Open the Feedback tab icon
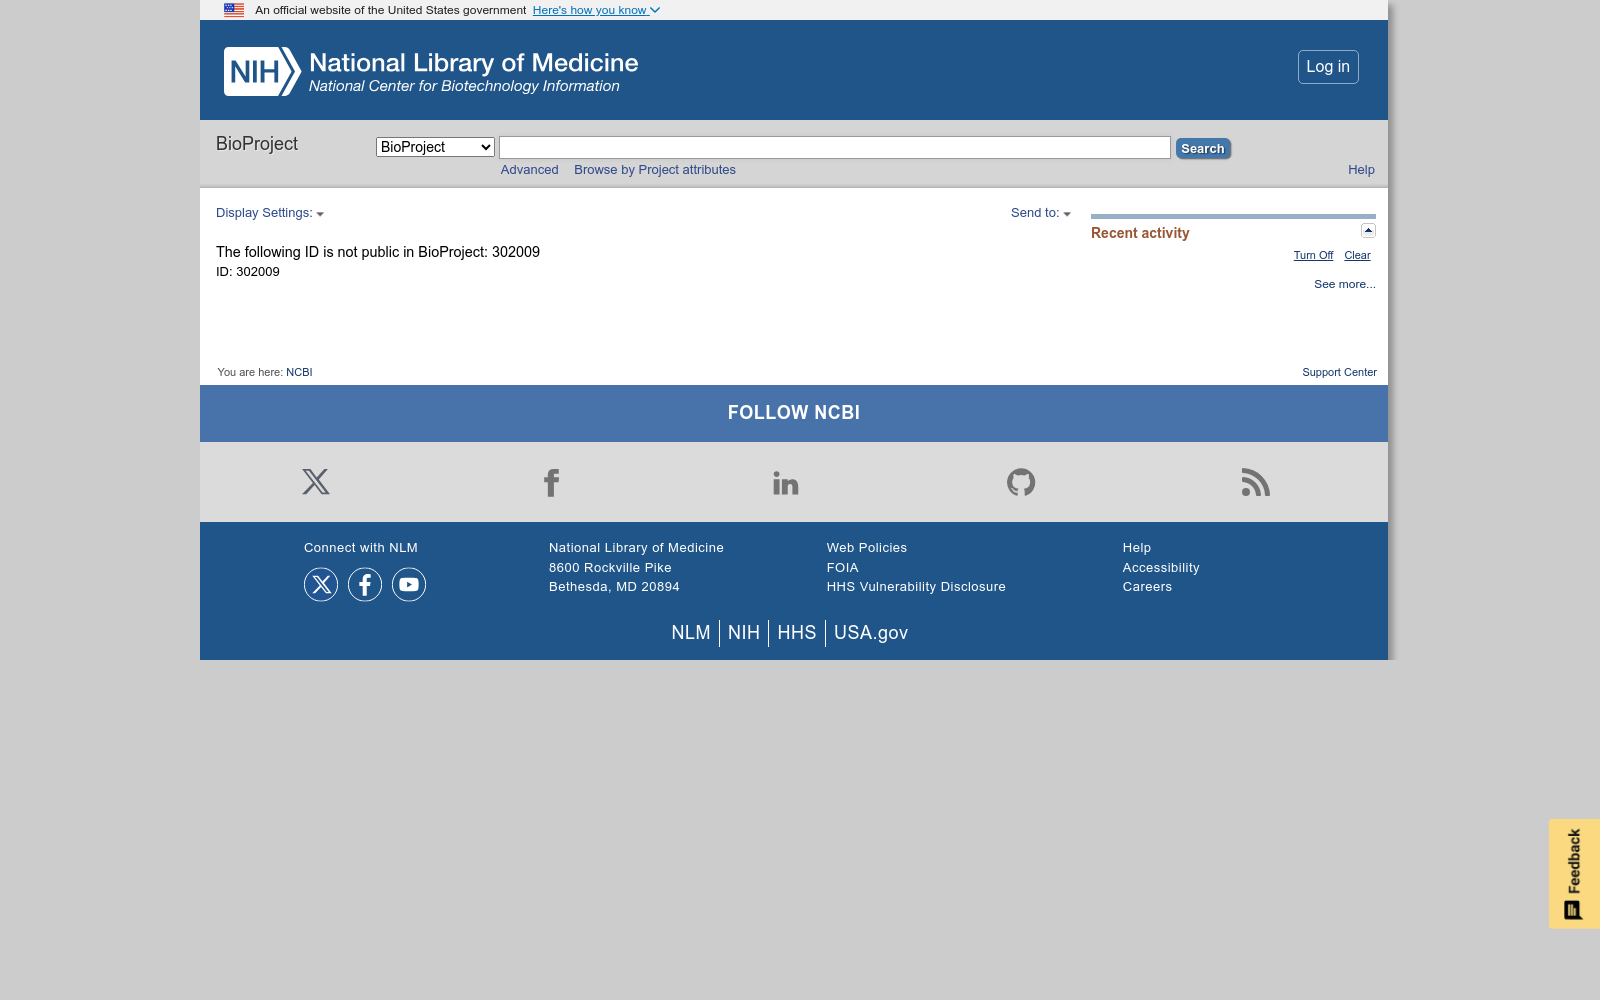Screen dimensions: 1600x1000 coord(1574,874)
